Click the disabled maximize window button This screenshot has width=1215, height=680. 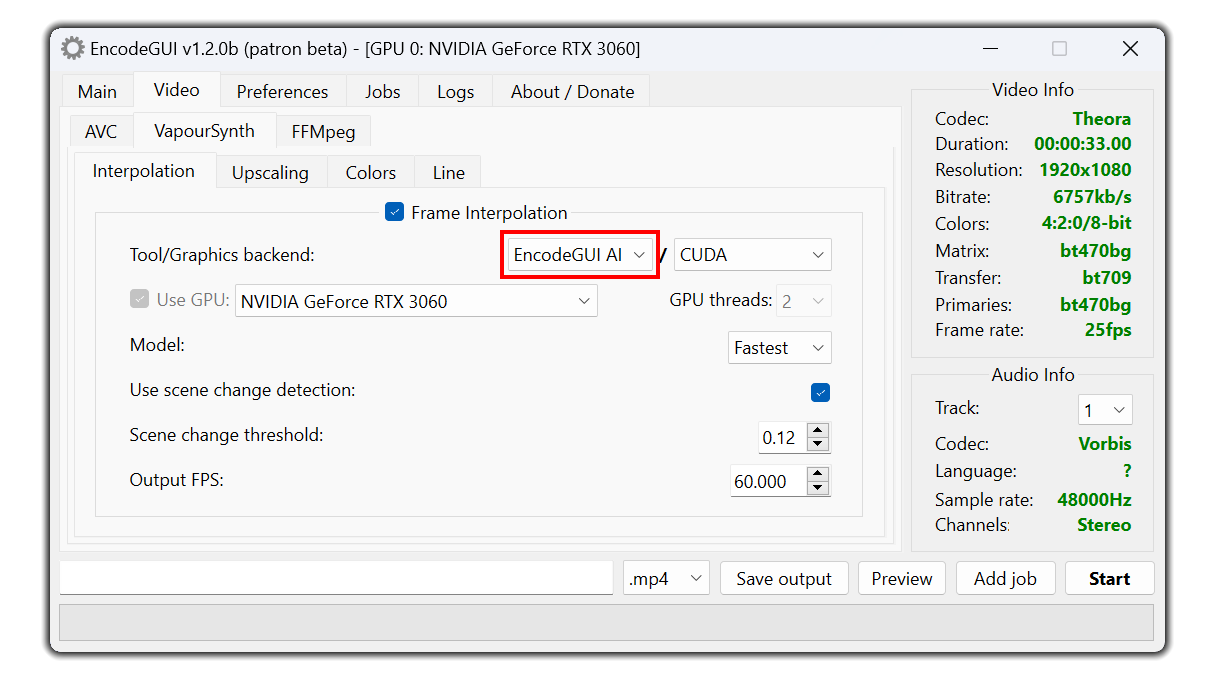pyautogui.click(x=1059, y=48)
